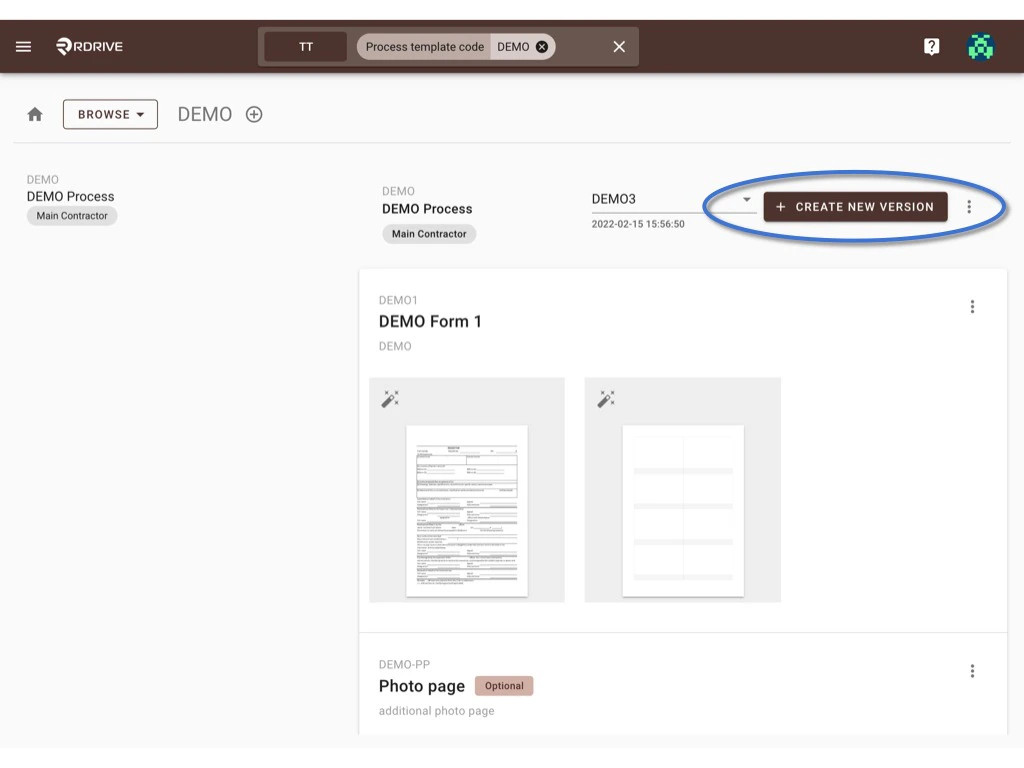The height and width of the screenshot is (768, 1024).
Task: Click the CREATE NEW VERSION button
Action: pos(856,206)
